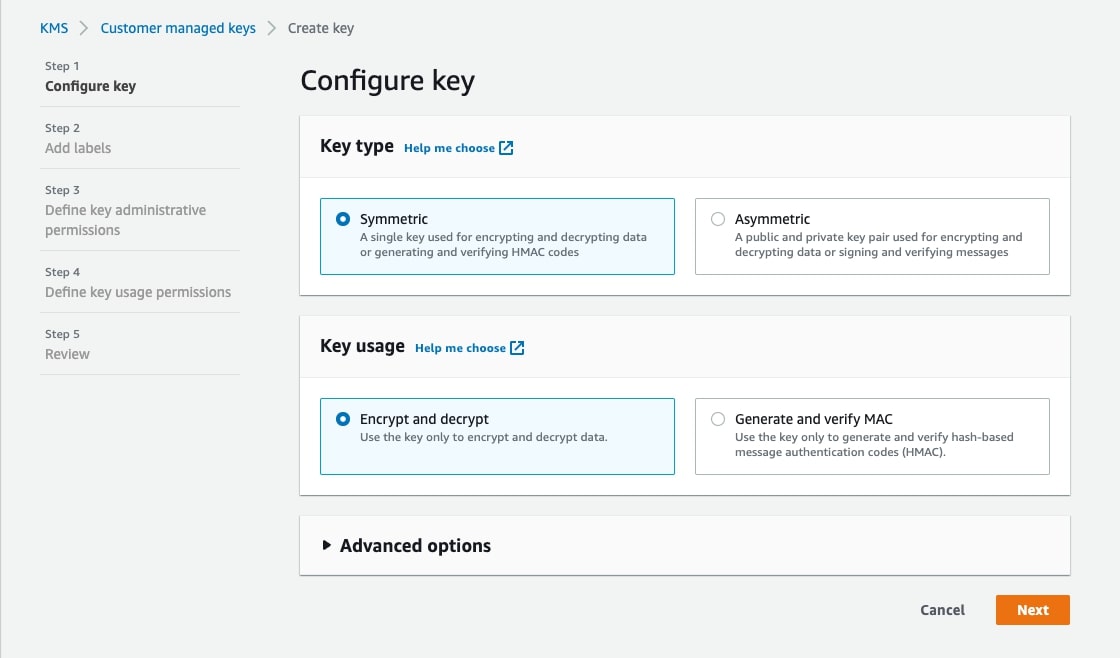Image resolution: width=1120 pixels, height=658 pixels.
Task: Click external link icon beside Key type help
Action: click(x=506, y=148)
